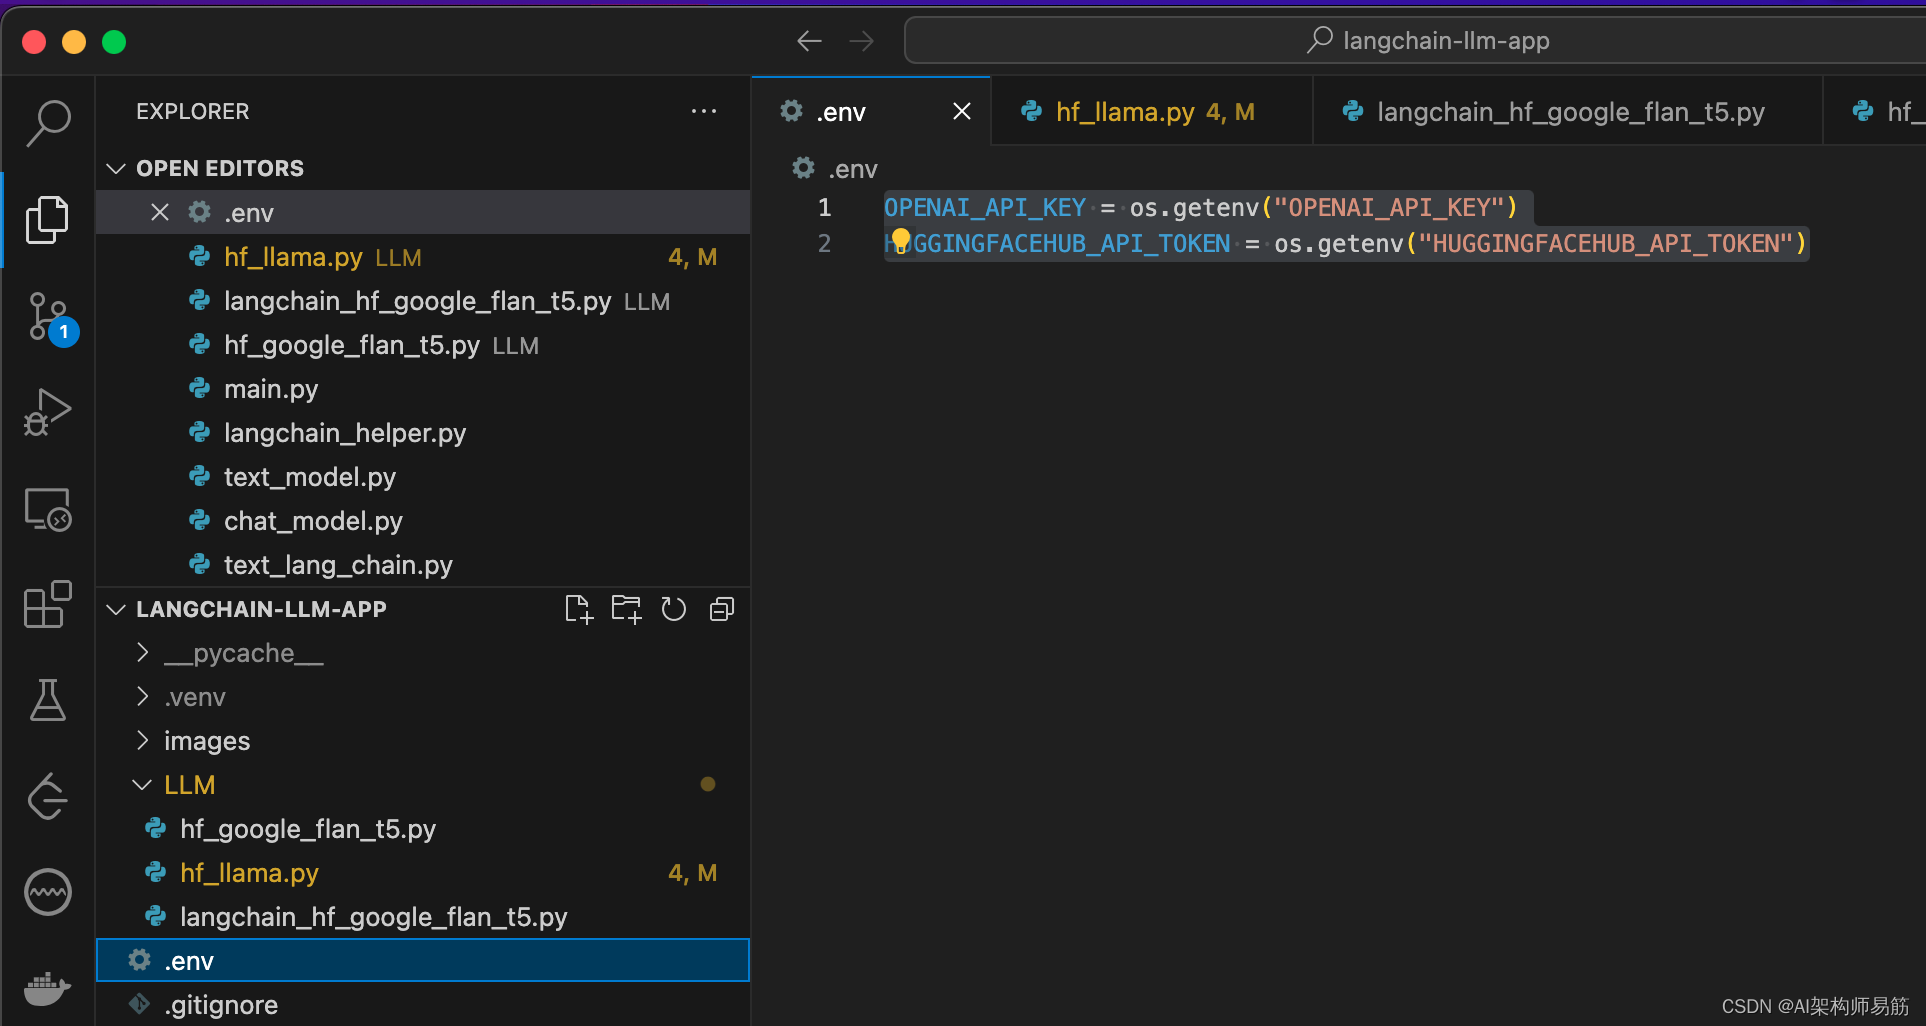
Task: Click the EXPLORER panel title
Action: point(193,111)
